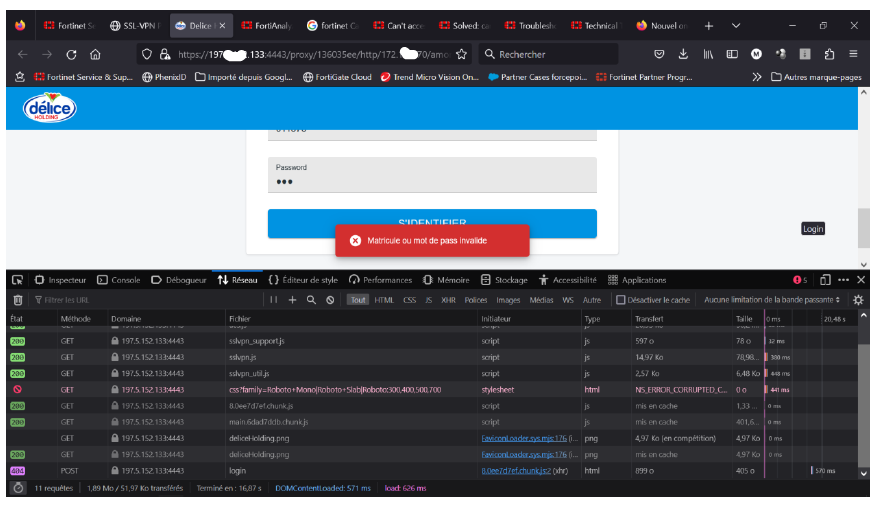Image resolution: width=892 pixels, height=506 pixels.
Task: Open the Accessibilité tab
Action: coord(568,280)
